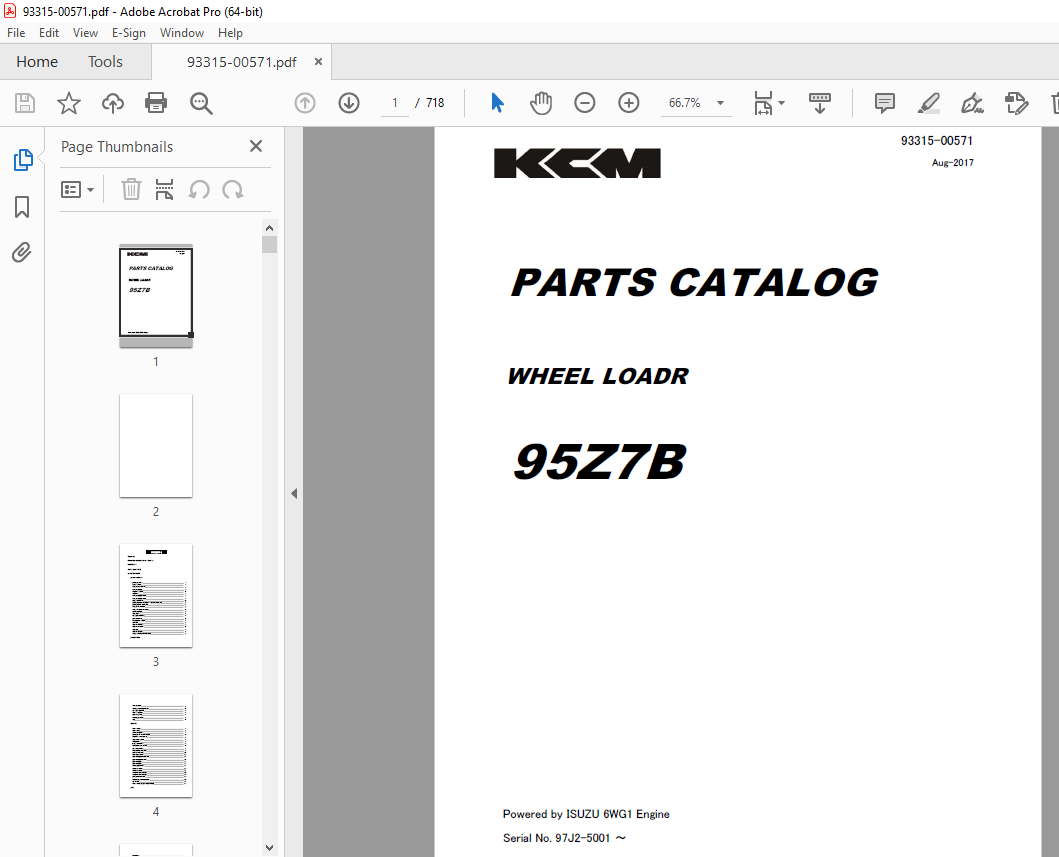This screenshot has width=1059, height=857.
Task: Click the cloud upload icon
Action: coord(113,103)
